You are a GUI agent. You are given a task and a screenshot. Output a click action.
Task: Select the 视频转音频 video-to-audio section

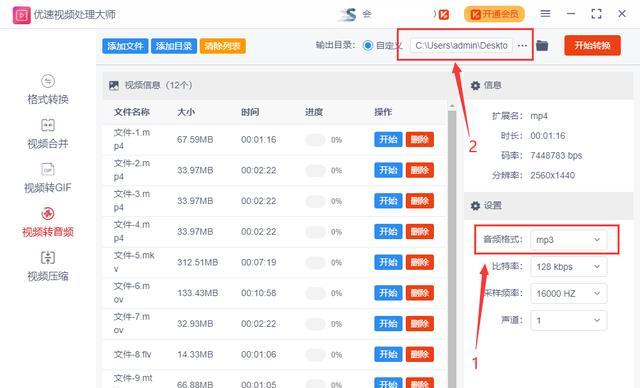coord(48,222)
